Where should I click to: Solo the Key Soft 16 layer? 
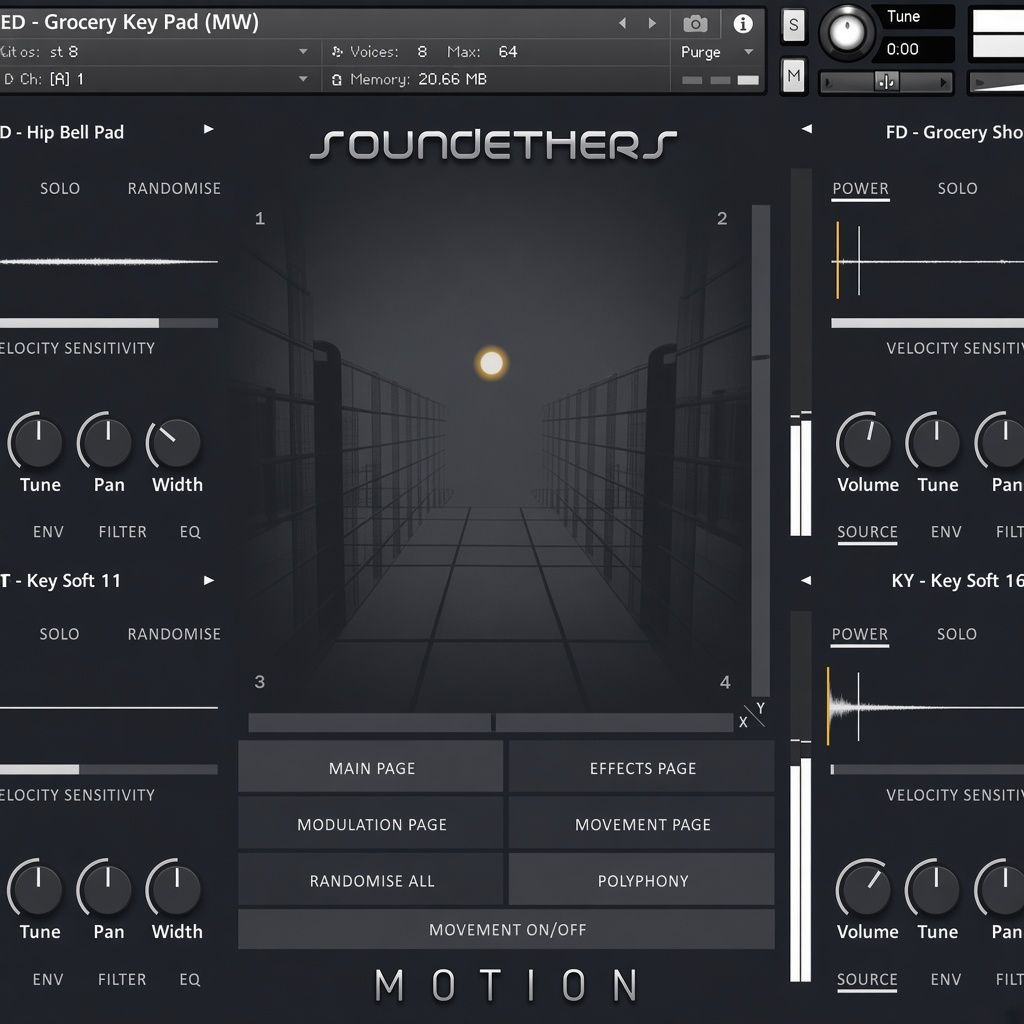click(957, 634)
